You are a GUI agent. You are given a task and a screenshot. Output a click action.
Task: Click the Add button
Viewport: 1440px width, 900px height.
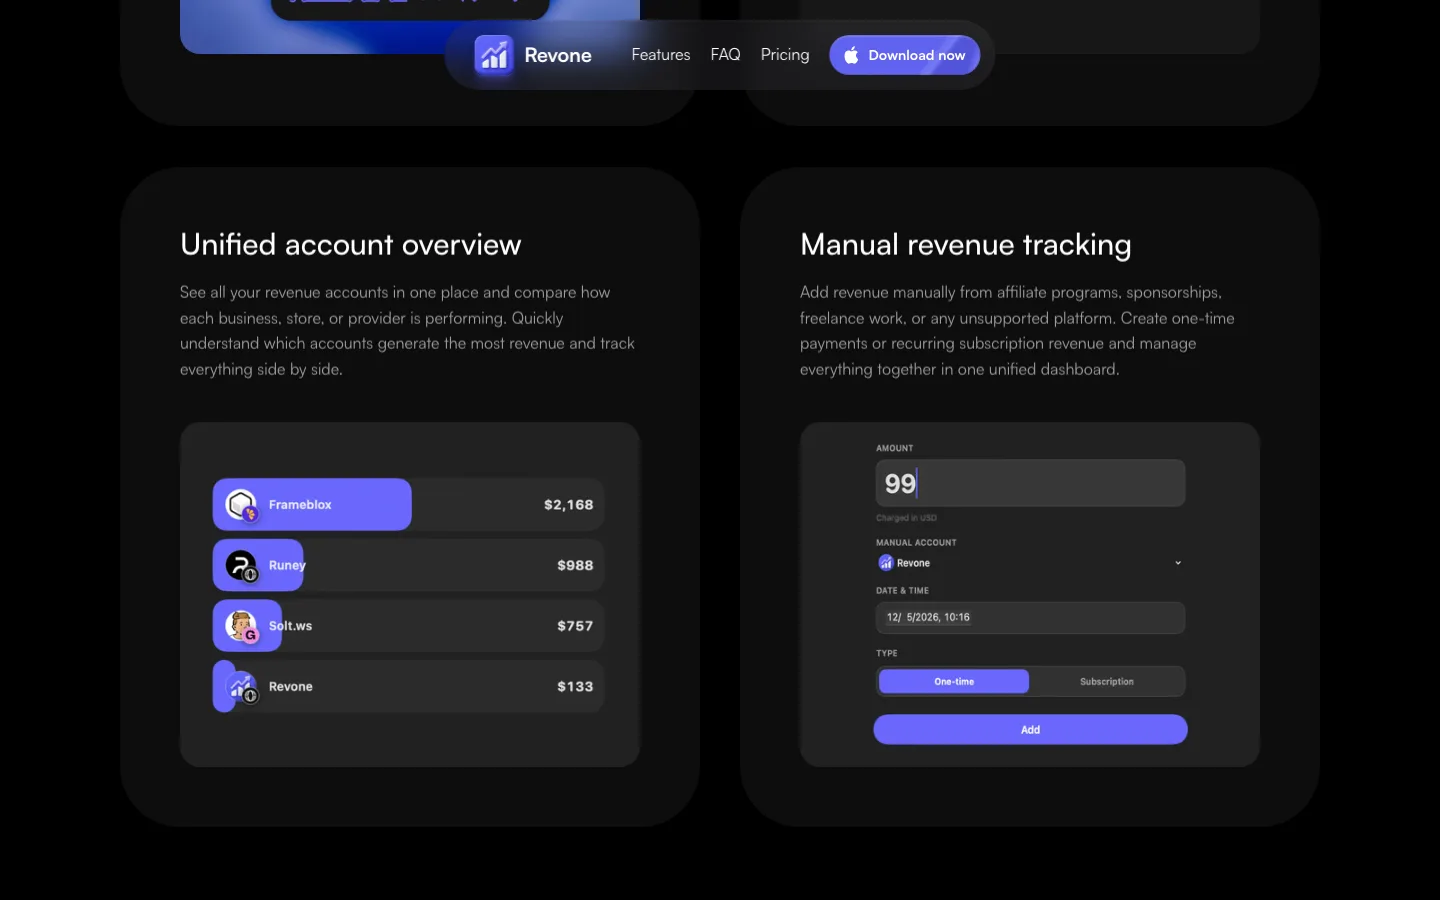click(x=1030, y=730)
